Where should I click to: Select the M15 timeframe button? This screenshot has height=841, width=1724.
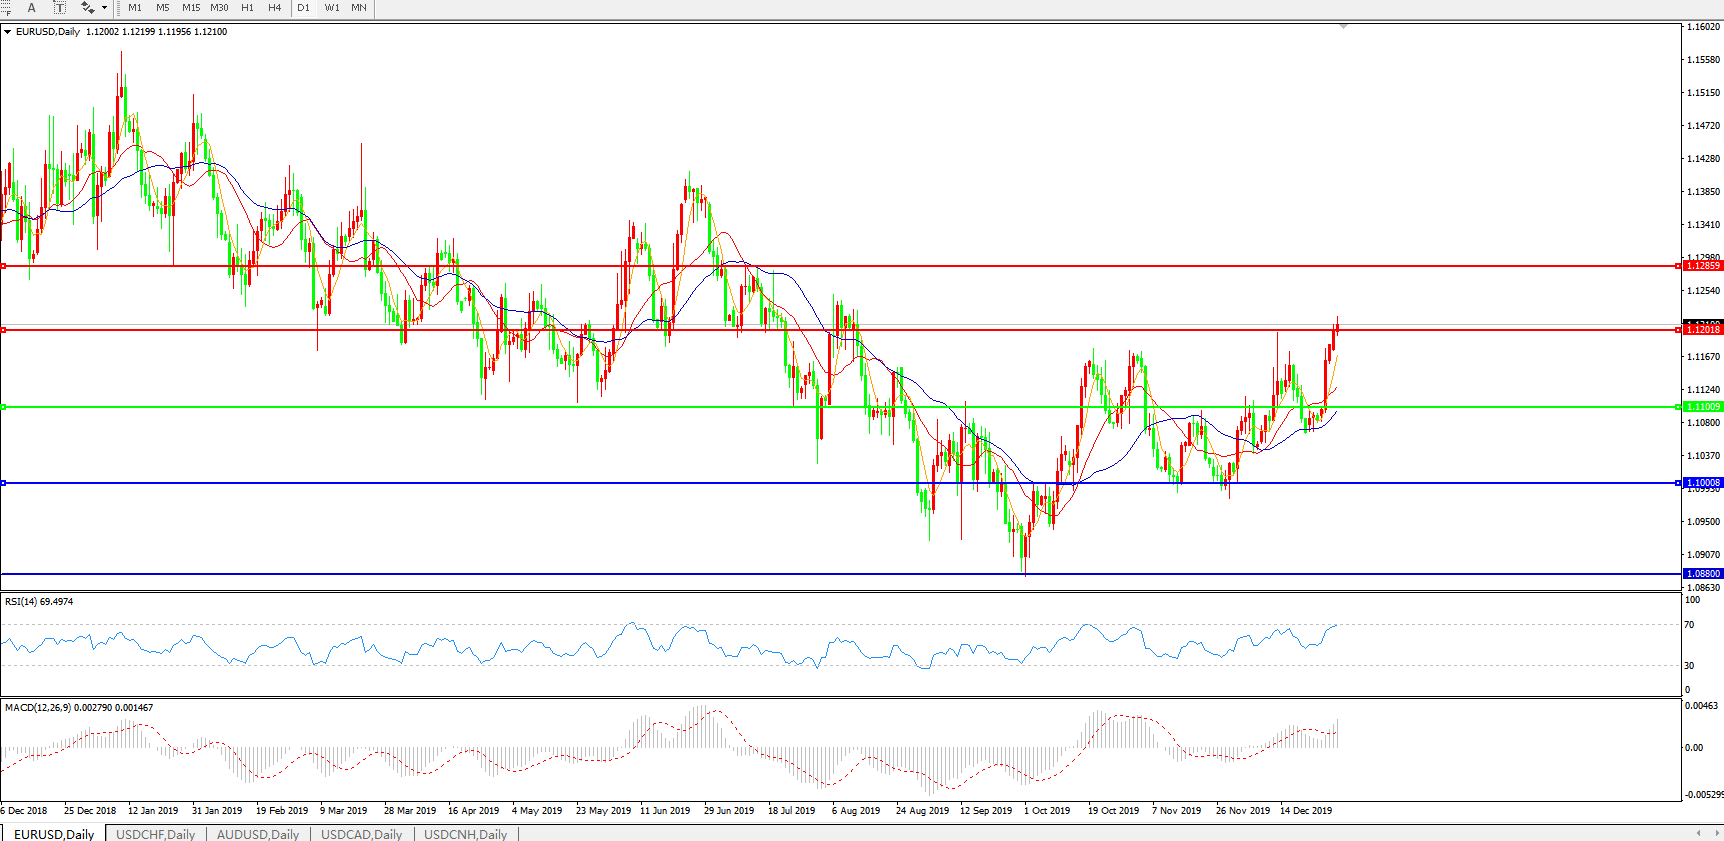[x=191, y=8]
